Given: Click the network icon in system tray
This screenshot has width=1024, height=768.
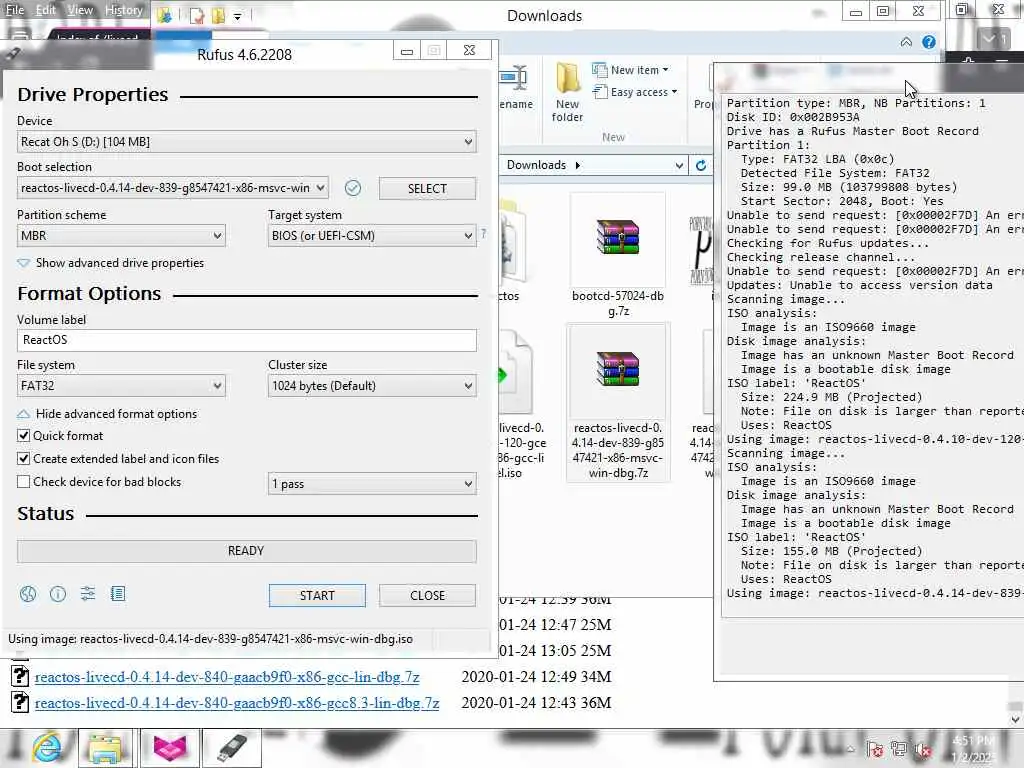Looking at the screenshot, I should 899,750.
